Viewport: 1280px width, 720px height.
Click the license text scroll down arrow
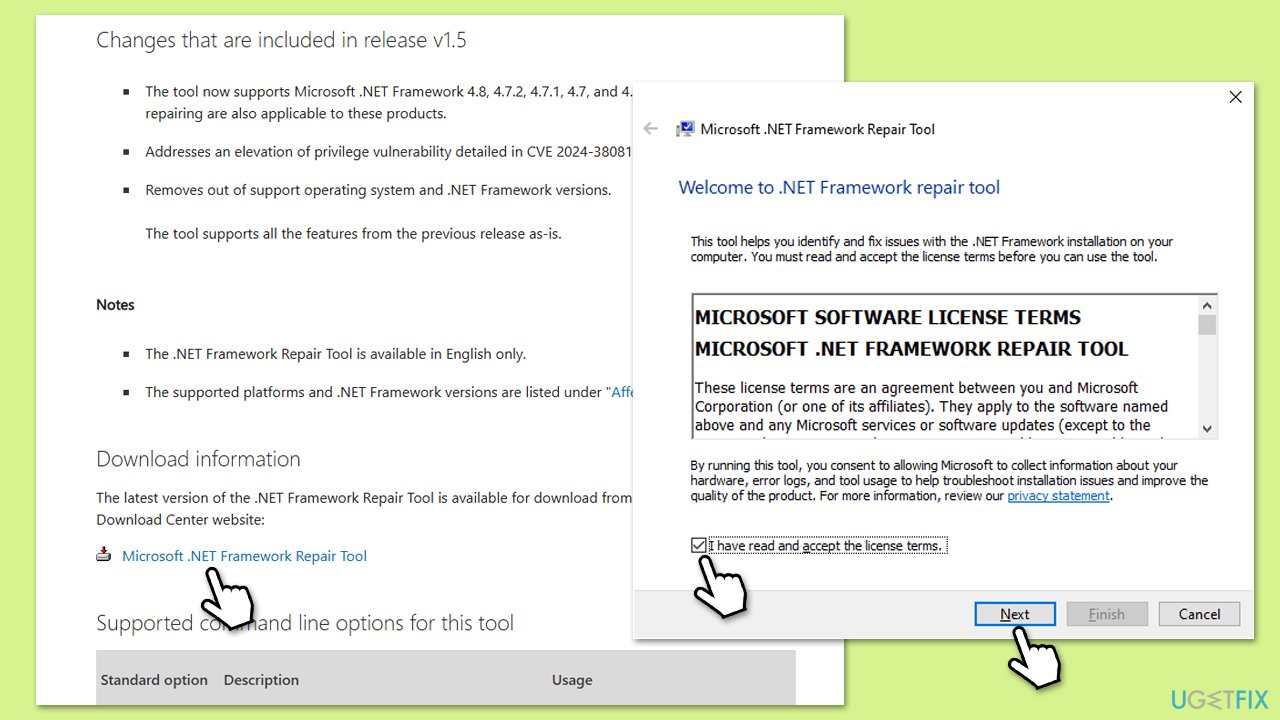pos(1207,428)
